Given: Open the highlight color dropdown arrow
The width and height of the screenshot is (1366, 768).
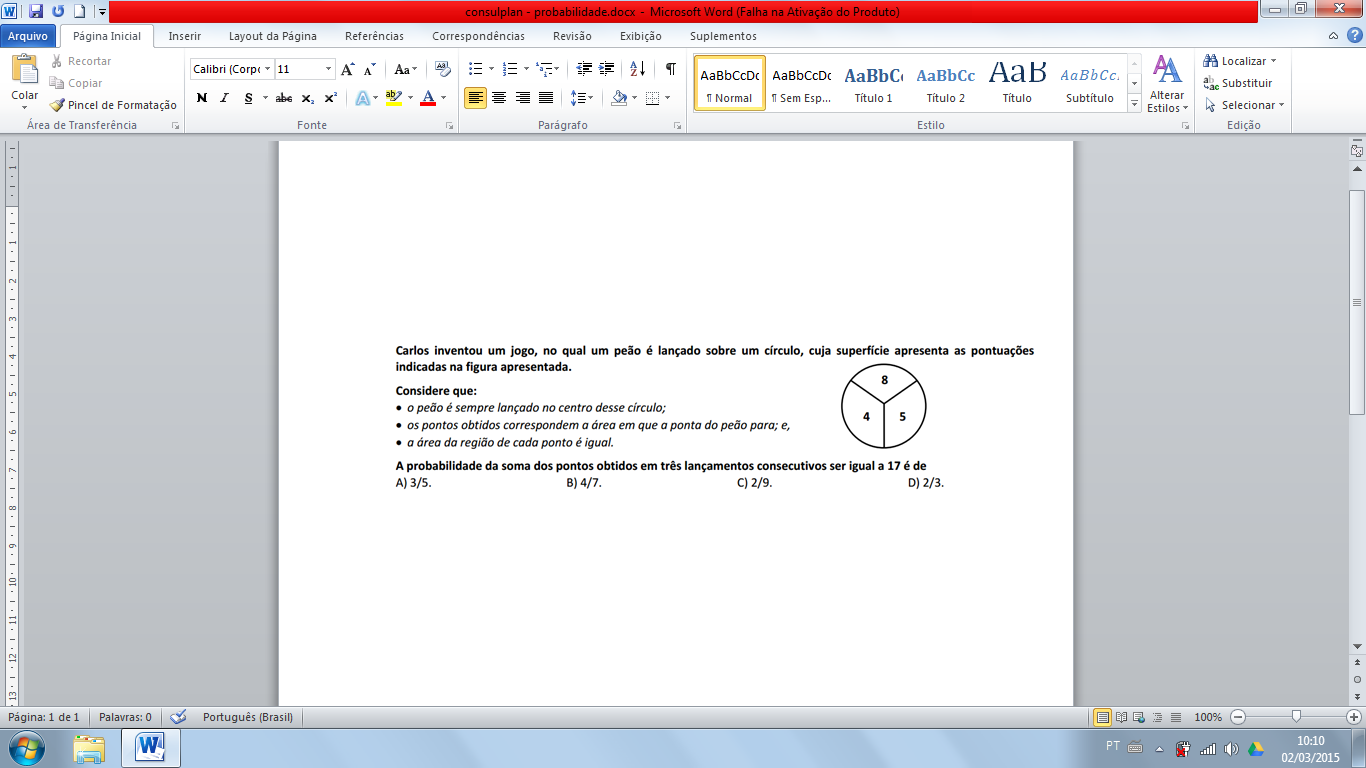Looking at the screenshot, I should (409, 98).
